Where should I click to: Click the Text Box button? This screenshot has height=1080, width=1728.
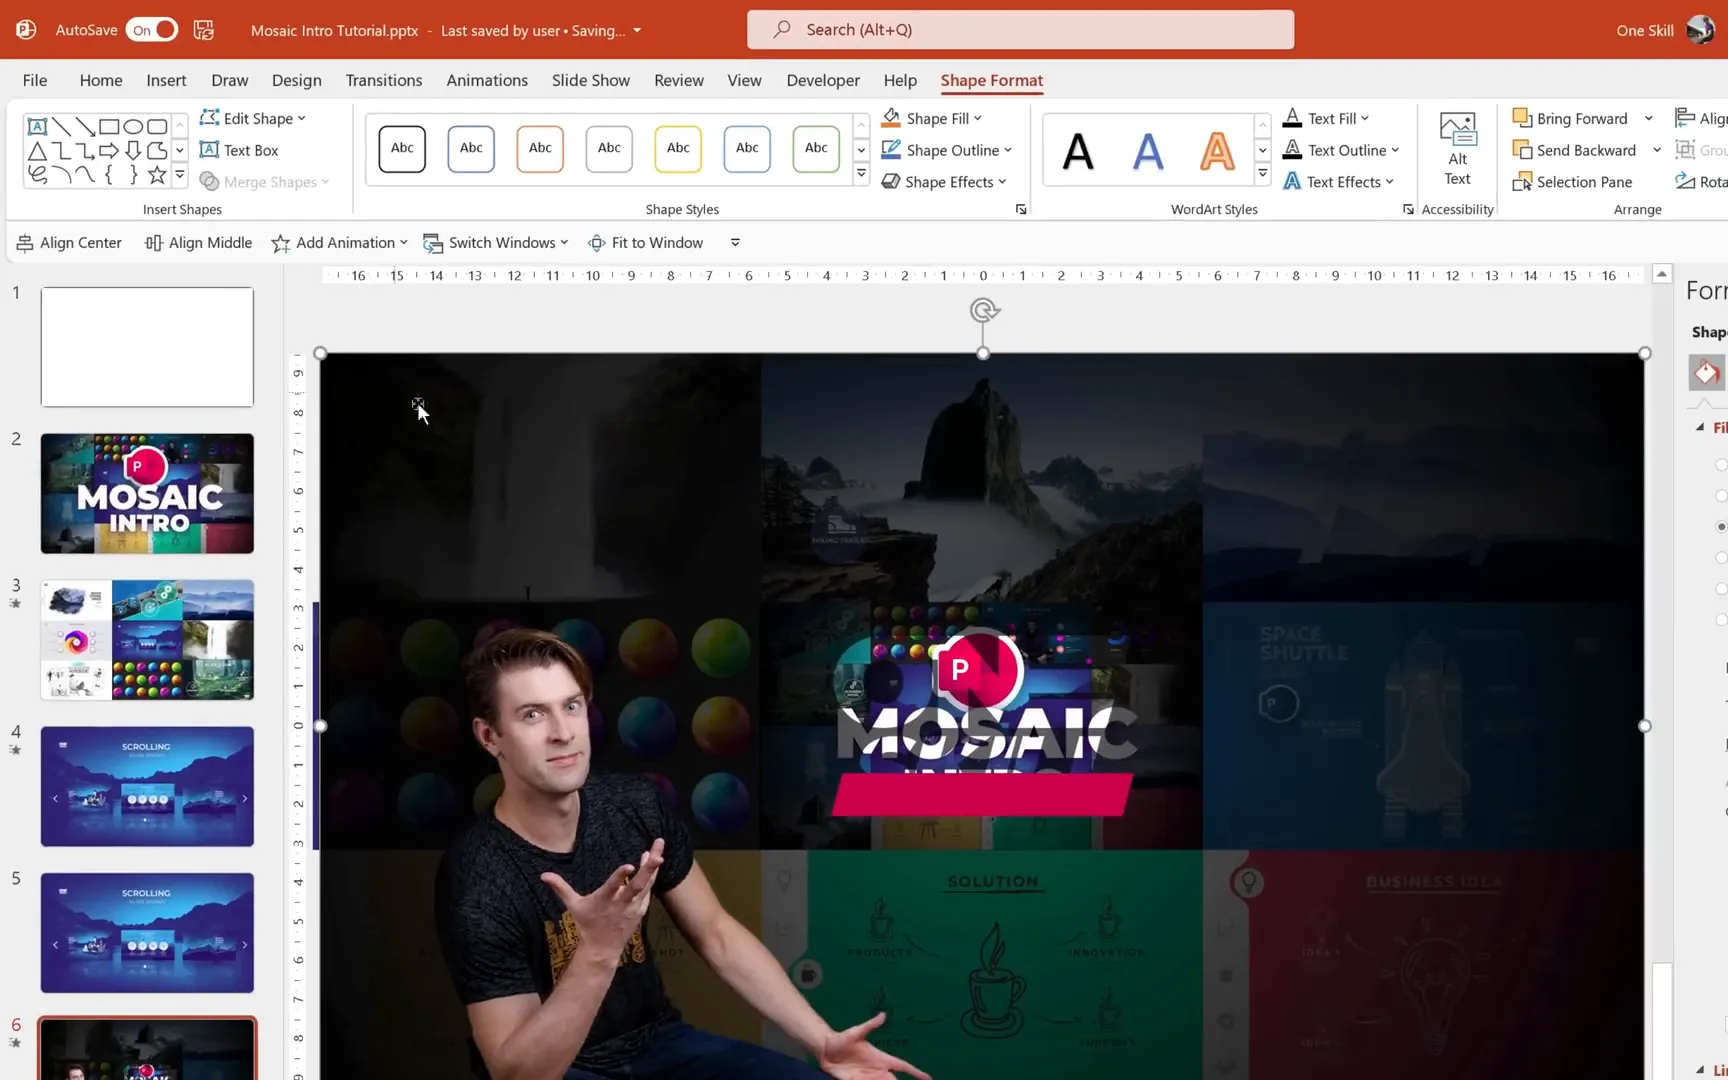(x=239, y=150)
